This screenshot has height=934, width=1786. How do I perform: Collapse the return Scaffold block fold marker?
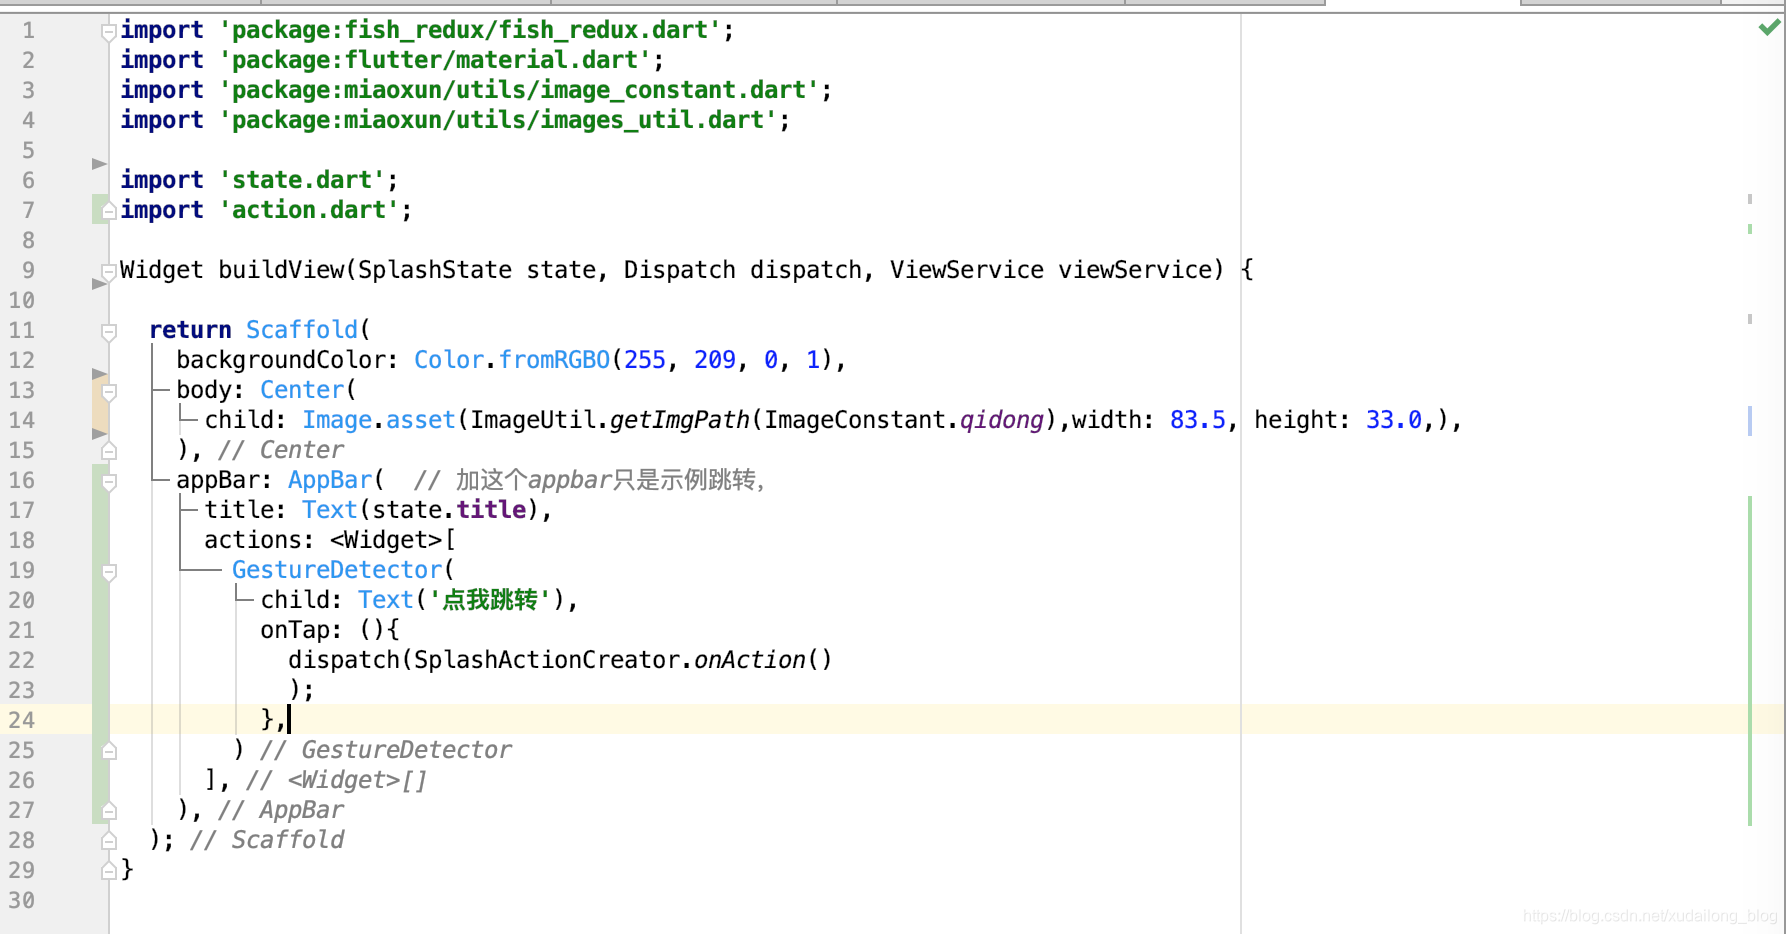point(109,331)
